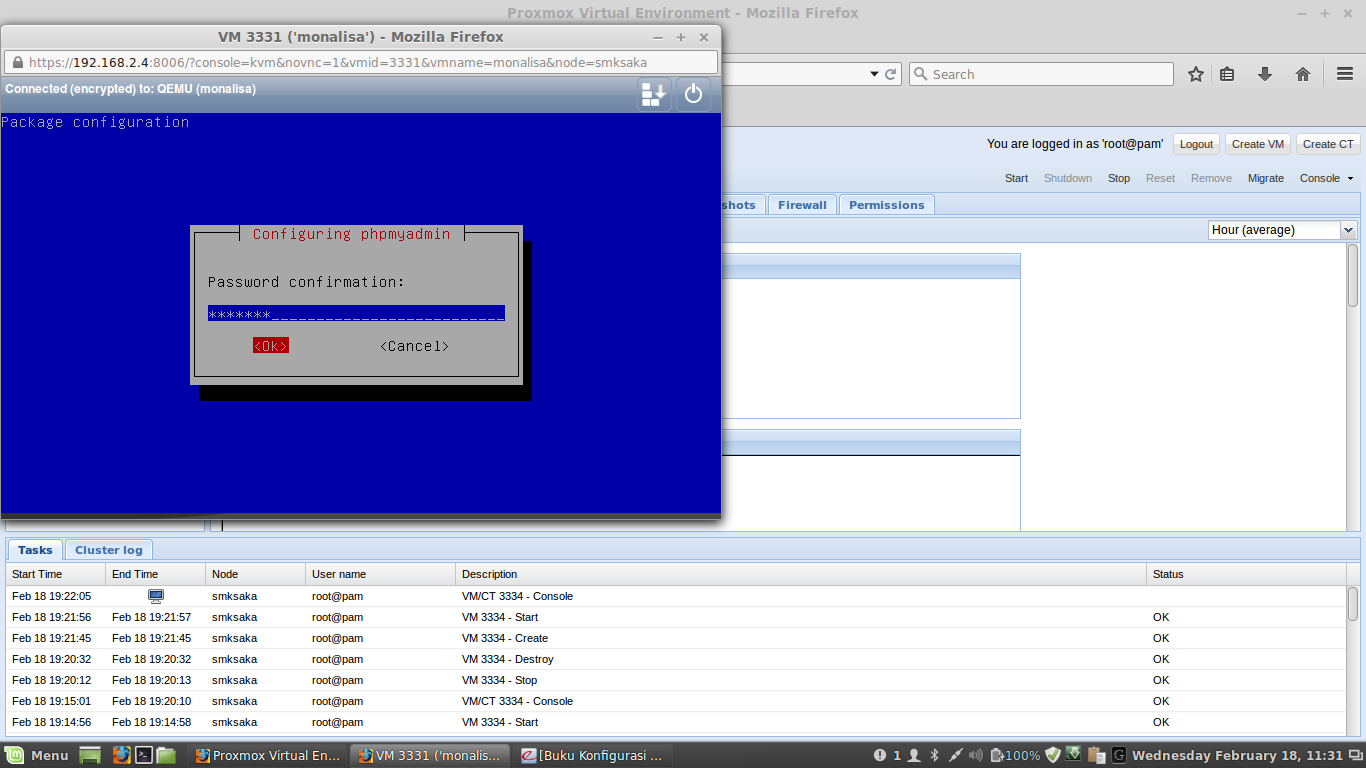Open Firefox downloads arrow icon
The image size is (1366, 768).
click(x=1265, y=74)
